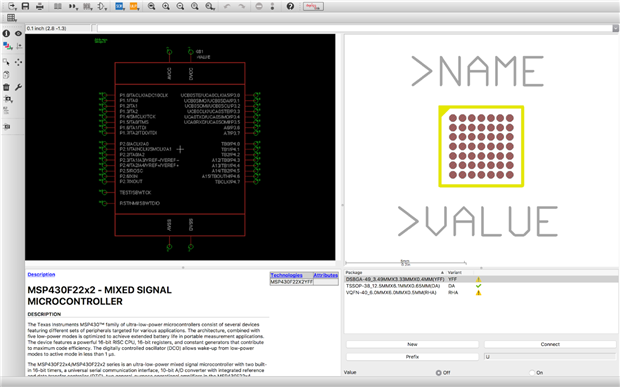This screenshot has width=620, height=387.
Task: Click the BGA package preview image
Action: (481, 146)
